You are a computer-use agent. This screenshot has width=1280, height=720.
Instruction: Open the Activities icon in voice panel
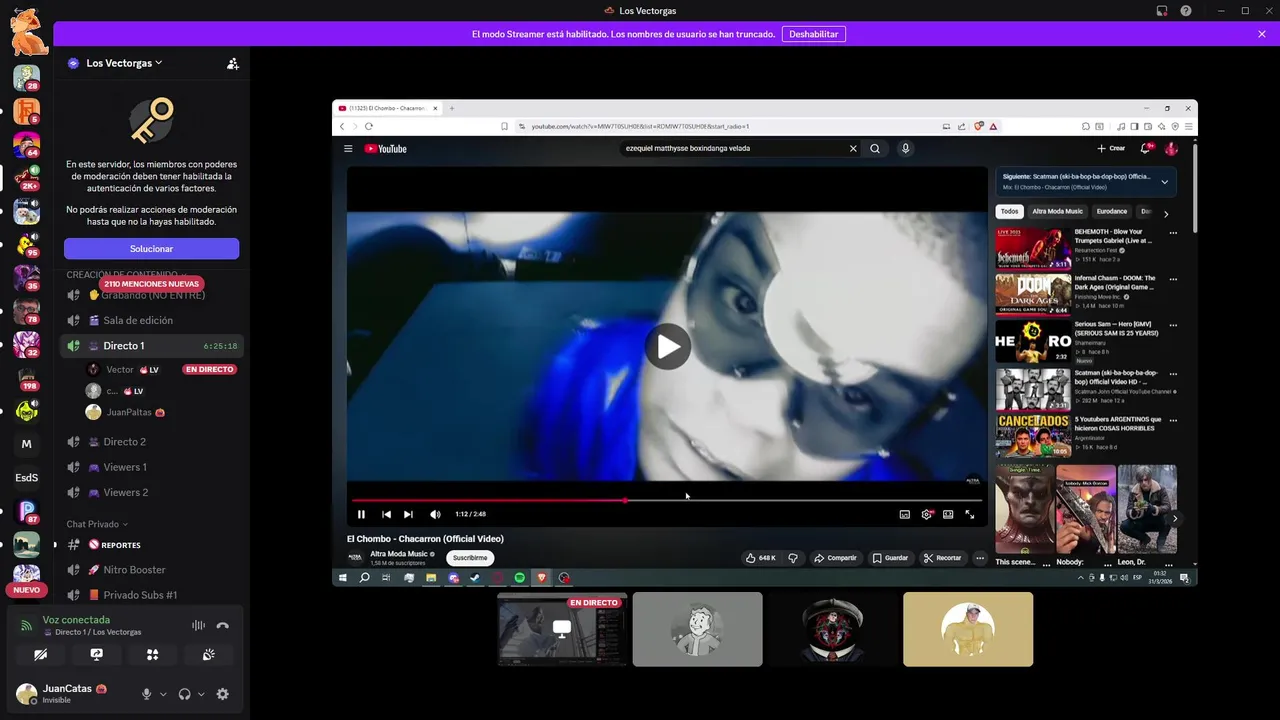click(152, 654)
